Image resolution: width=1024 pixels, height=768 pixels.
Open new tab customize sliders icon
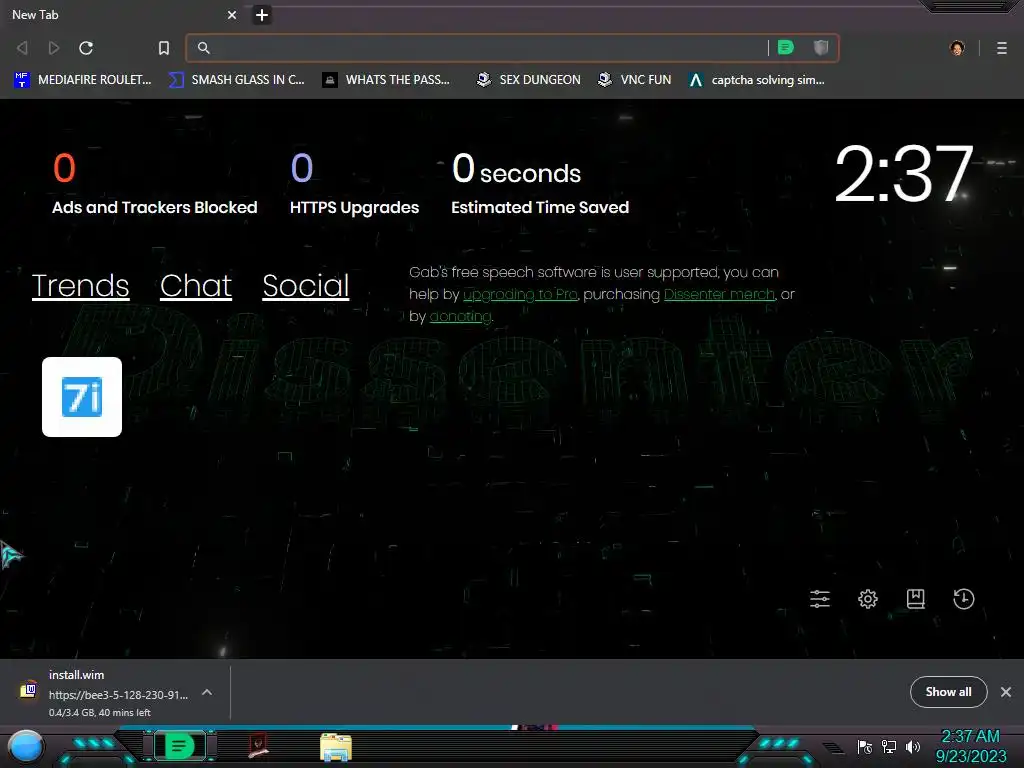820,599
